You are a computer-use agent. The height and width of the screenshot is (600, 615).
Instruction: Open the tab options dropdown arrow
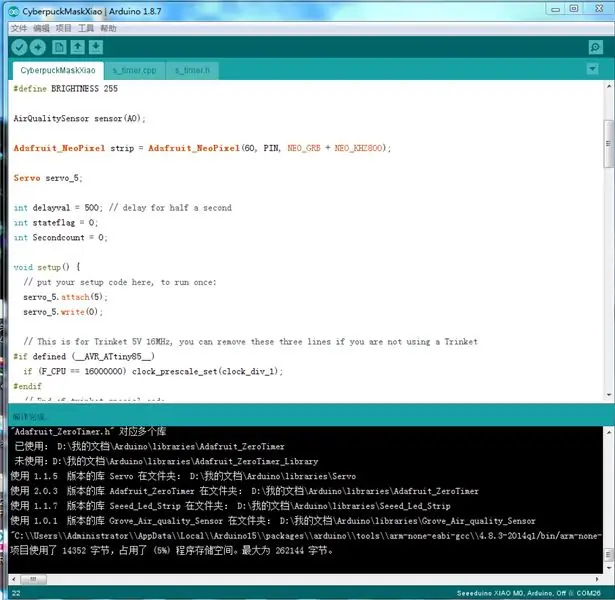[x=592, y=69]
